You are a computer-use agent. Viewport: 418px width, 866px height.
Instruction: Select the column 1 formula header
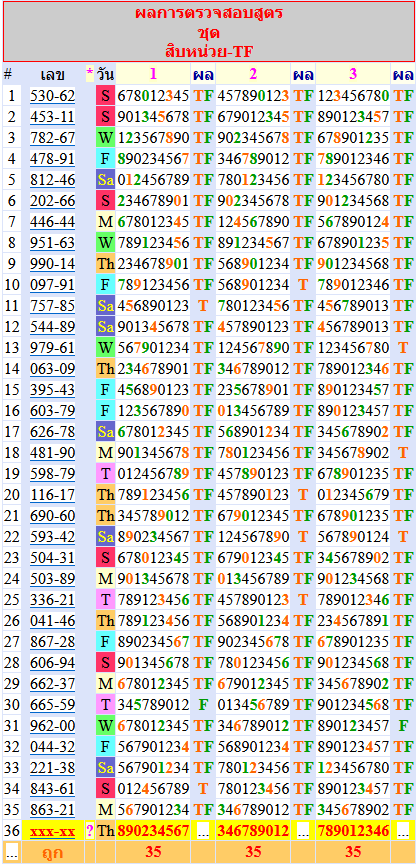(x=153, y=73)
